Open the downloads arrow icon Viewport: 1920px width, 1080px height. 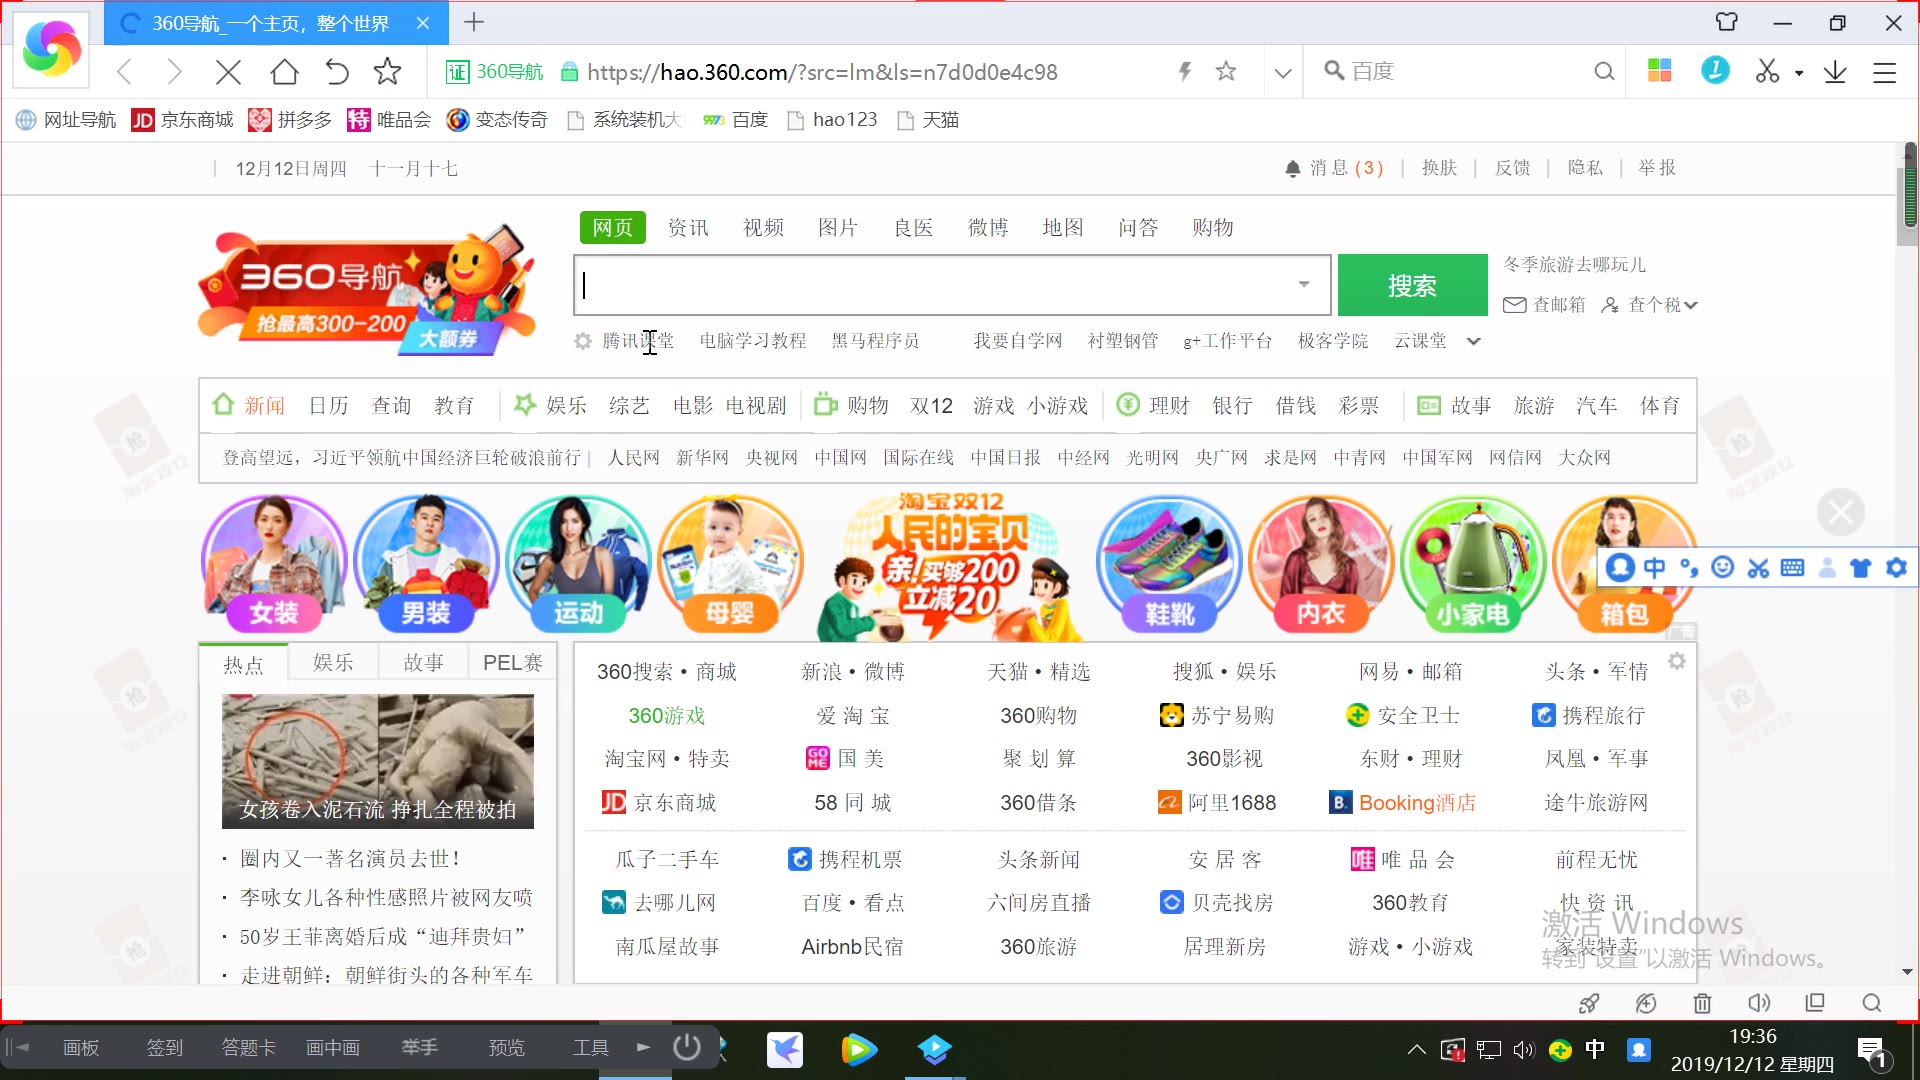click(x=1835, y=72)
